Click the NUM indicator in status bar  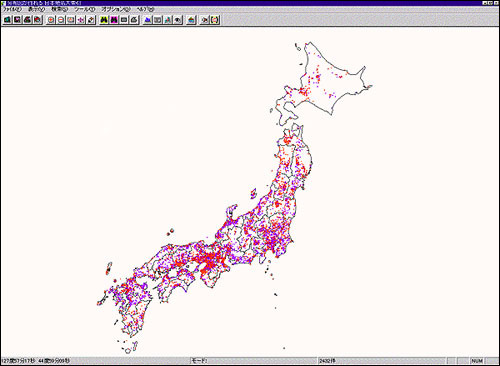tap(477, 361)
